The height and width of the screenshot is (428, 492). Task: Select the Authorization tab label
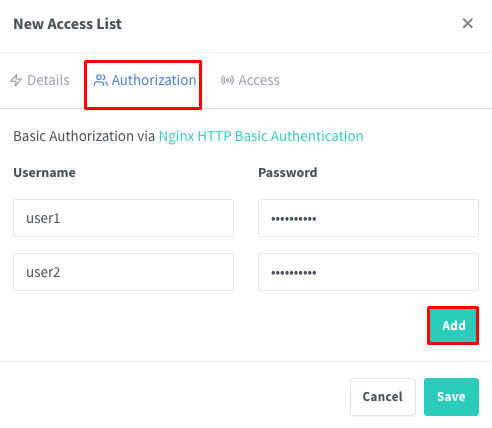tap(154, 80)
